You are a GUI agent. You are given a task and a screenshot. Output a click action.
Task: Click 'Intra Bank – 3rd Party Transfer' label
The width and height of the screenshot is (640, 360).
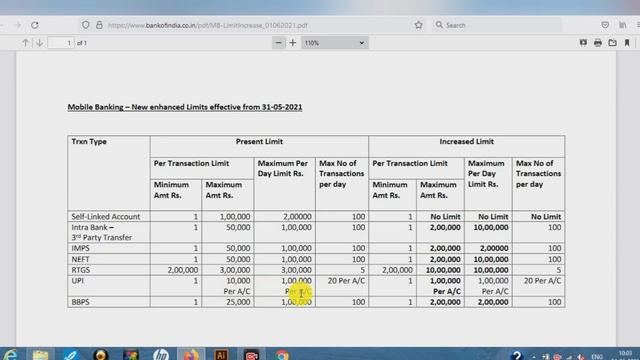[102, 232]
